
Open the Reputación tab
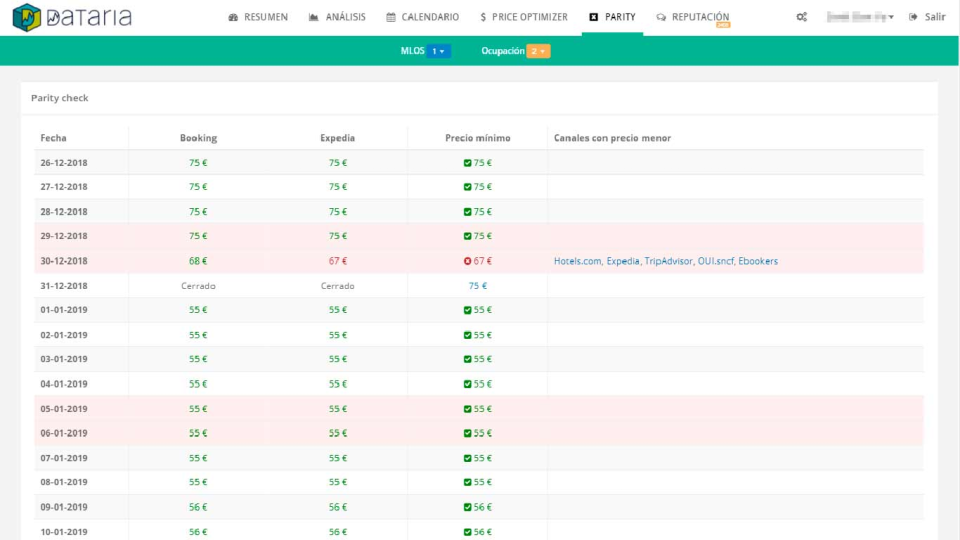point(693,17)
